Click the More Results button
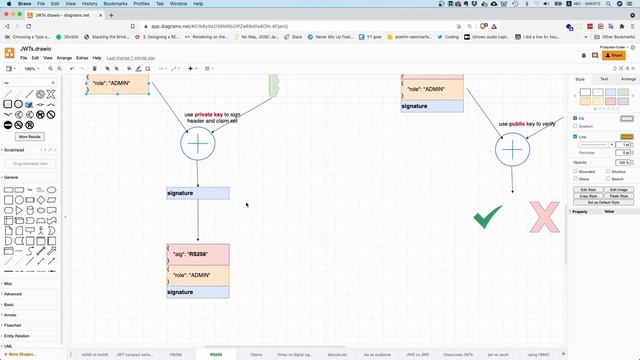 click(29, 137)
